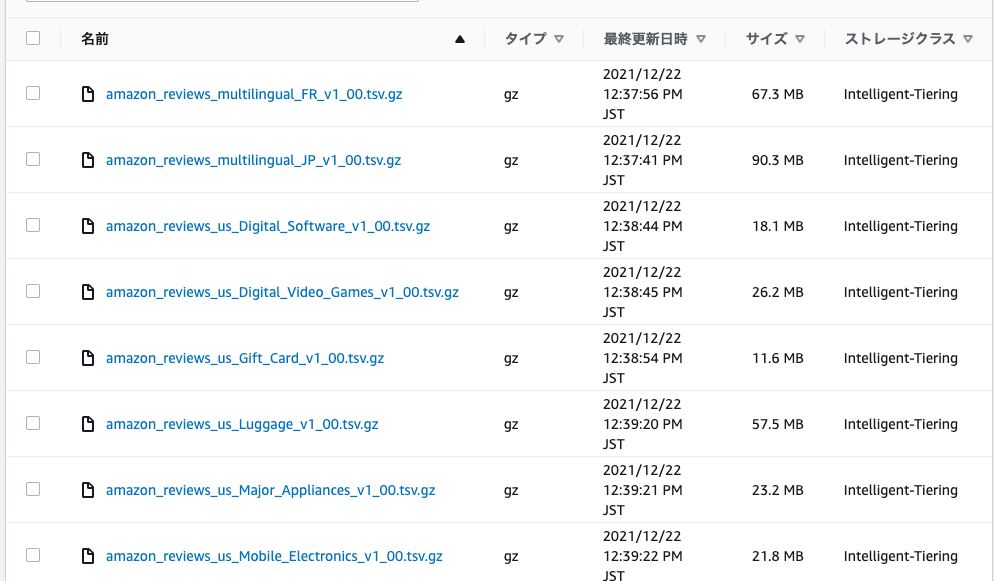Image resolution: width=994 pixels, height=581 pixels.
Task: Click the サイズ column header label
Action: click(x=766, y=39)
